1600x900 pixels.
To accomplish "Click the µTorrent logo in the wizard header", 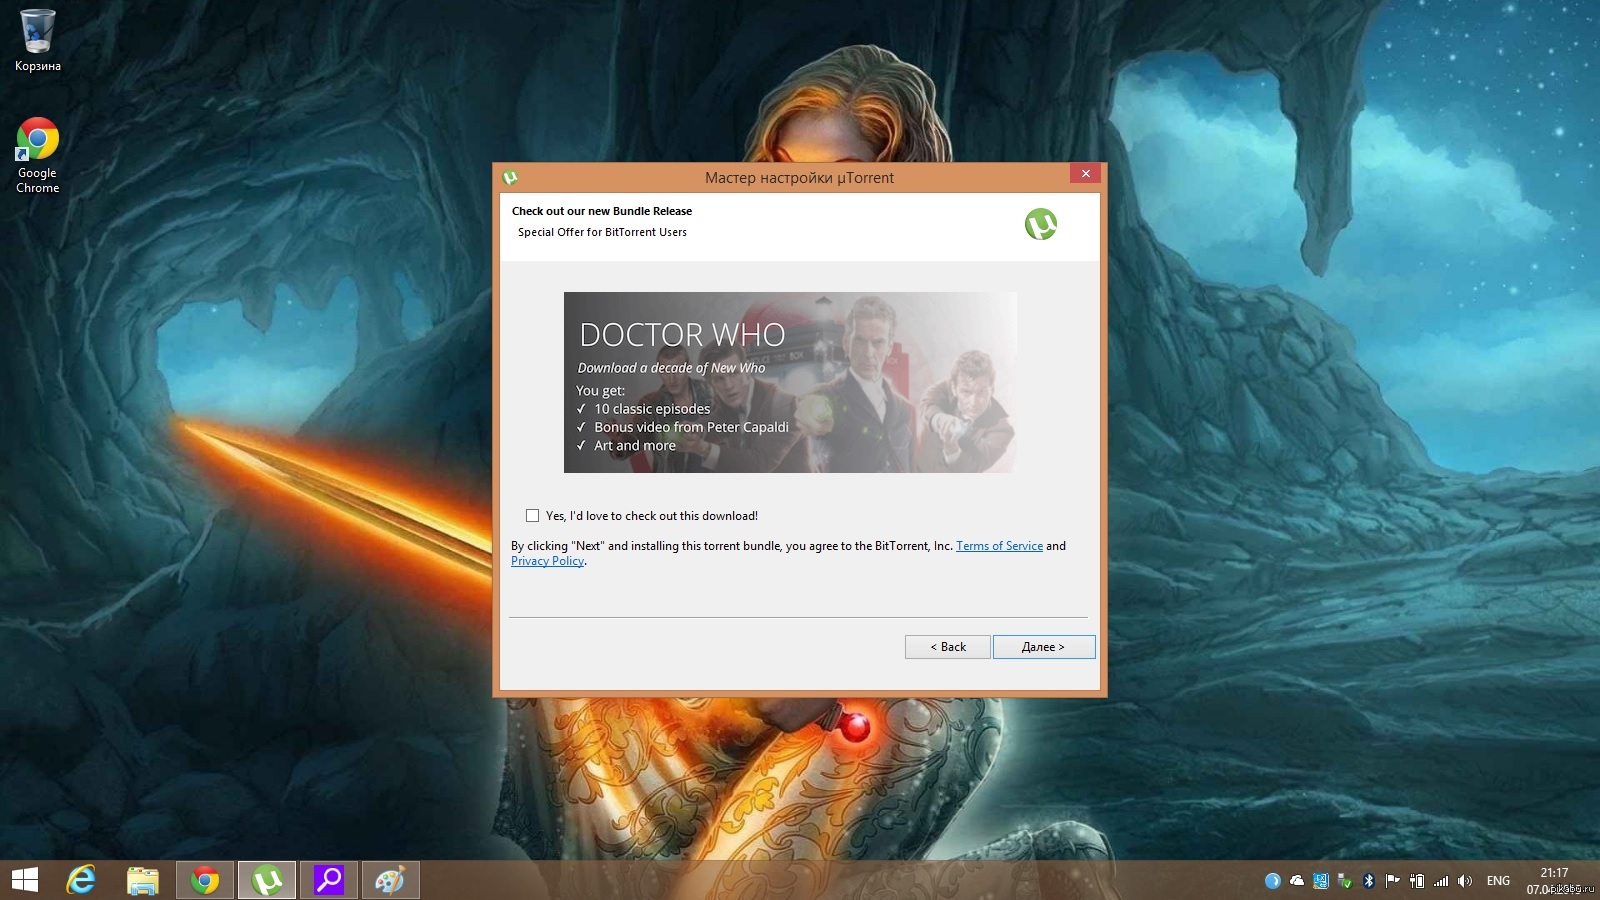I will point(1040,224).
